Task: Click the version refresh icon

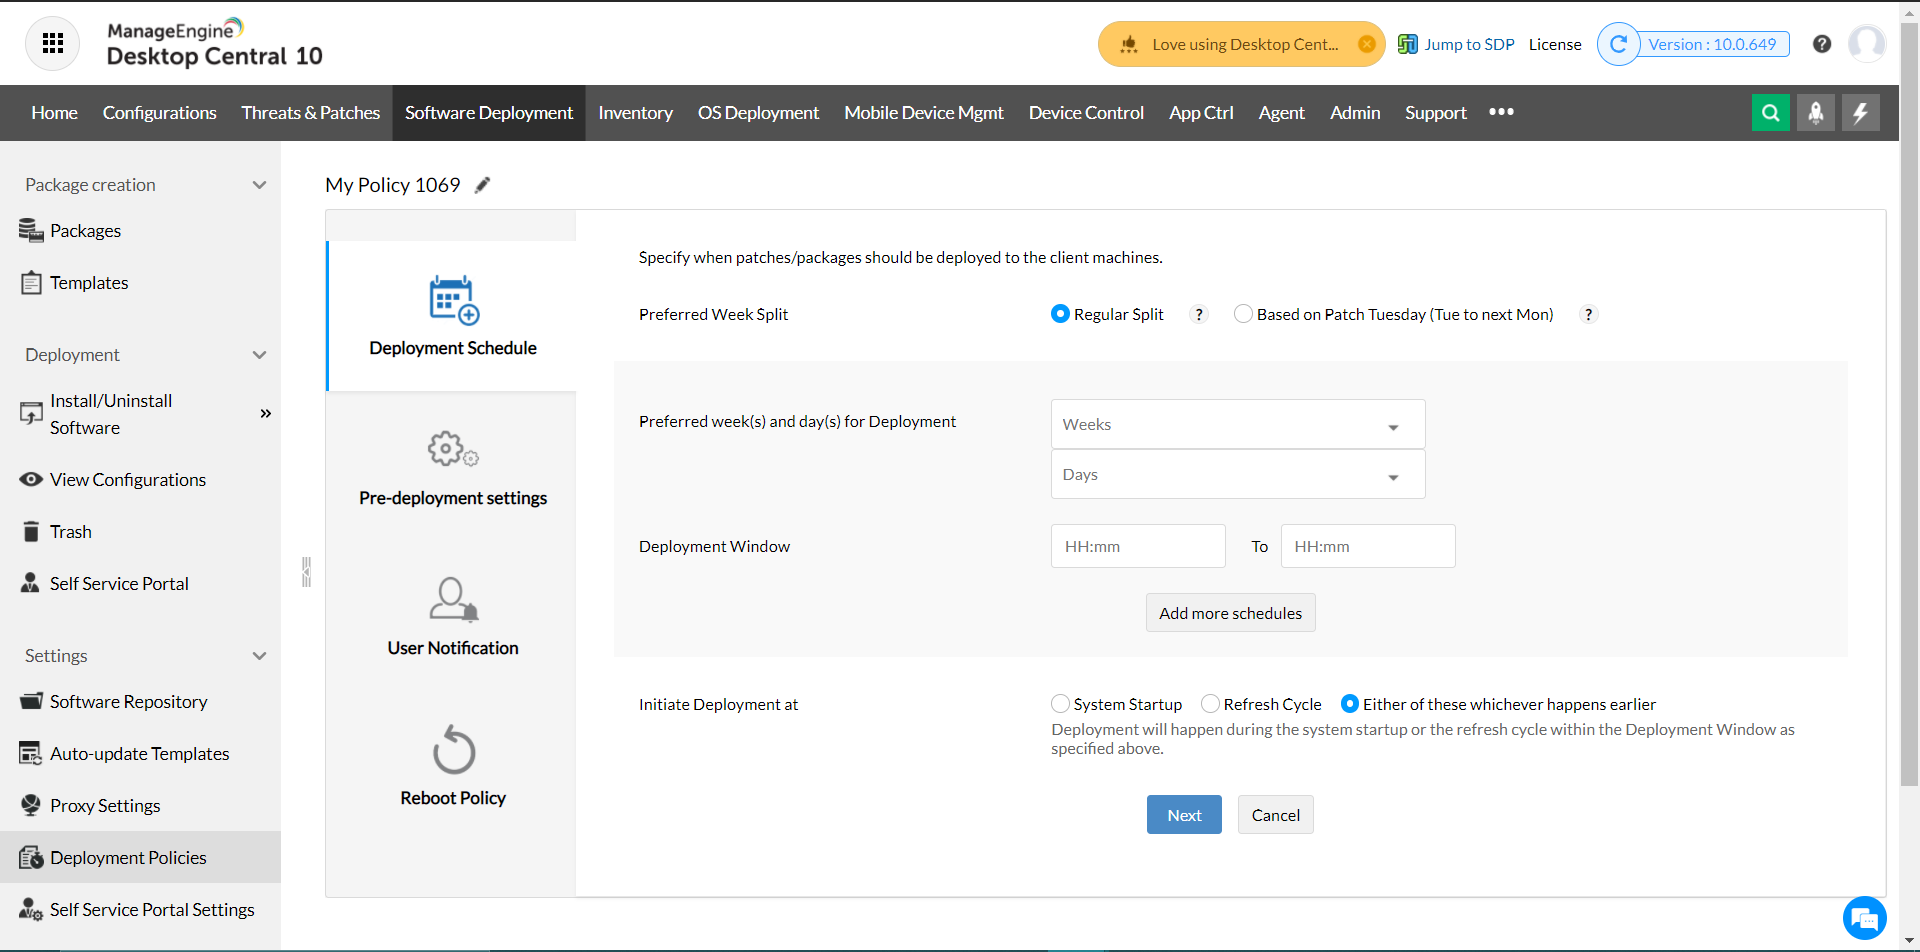Action: [1618, 44]
